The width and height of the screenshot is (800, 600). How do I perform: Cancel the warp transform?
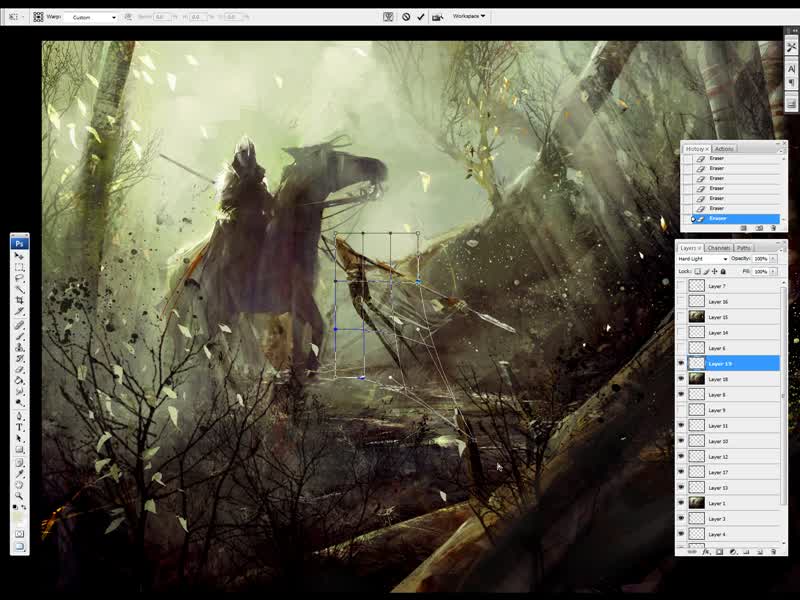point(406,17)
